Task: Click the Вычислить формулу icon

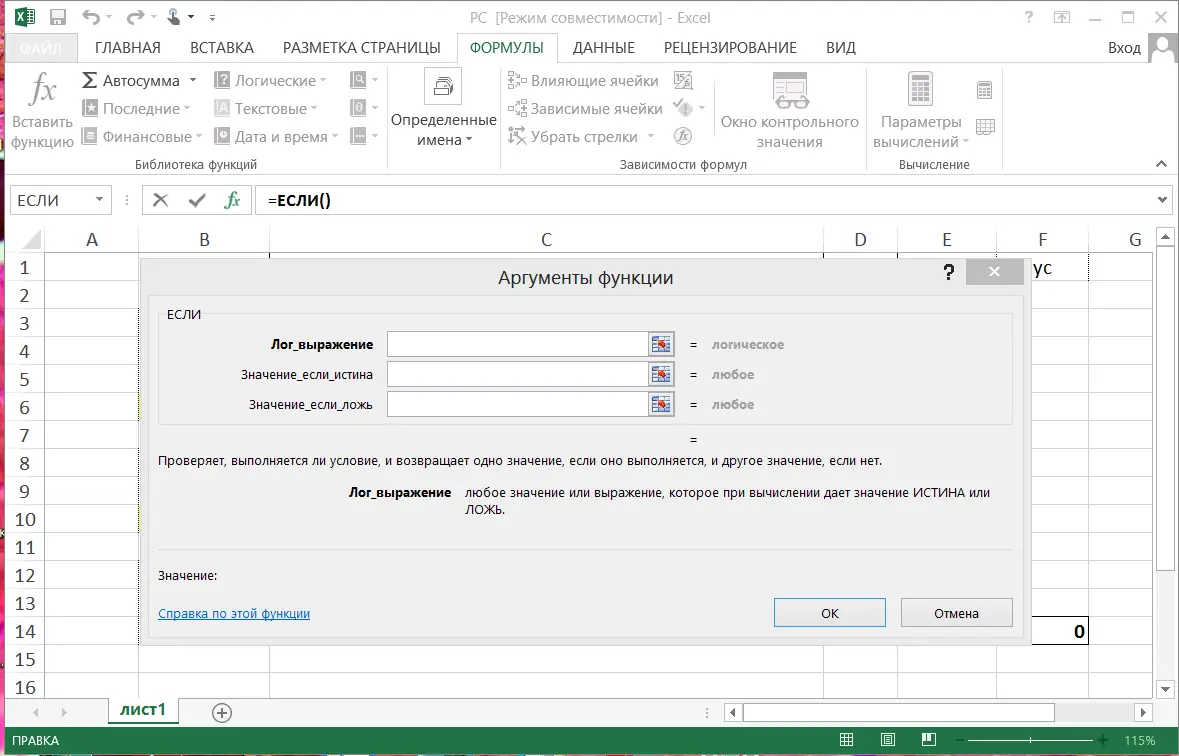Action: tap(683, 135)
